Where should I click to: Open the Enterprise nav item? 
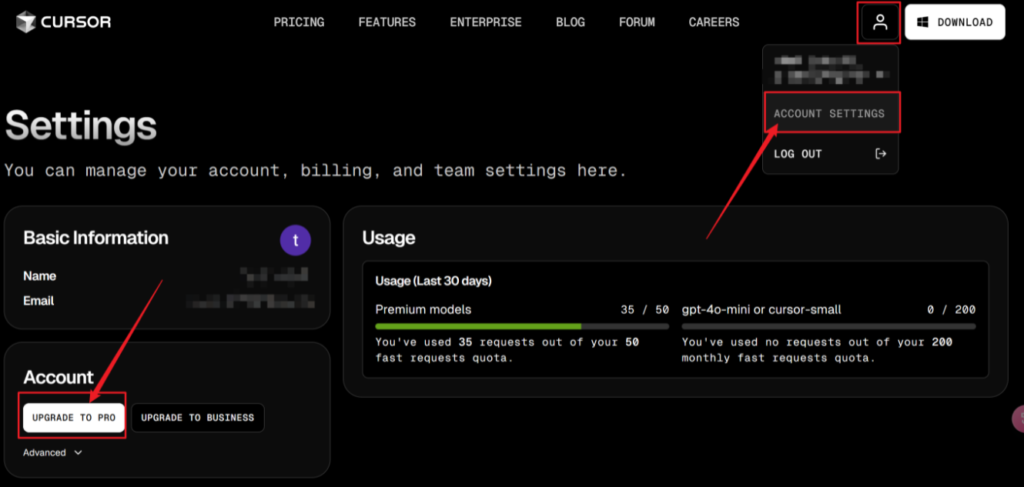coord(486,22)
